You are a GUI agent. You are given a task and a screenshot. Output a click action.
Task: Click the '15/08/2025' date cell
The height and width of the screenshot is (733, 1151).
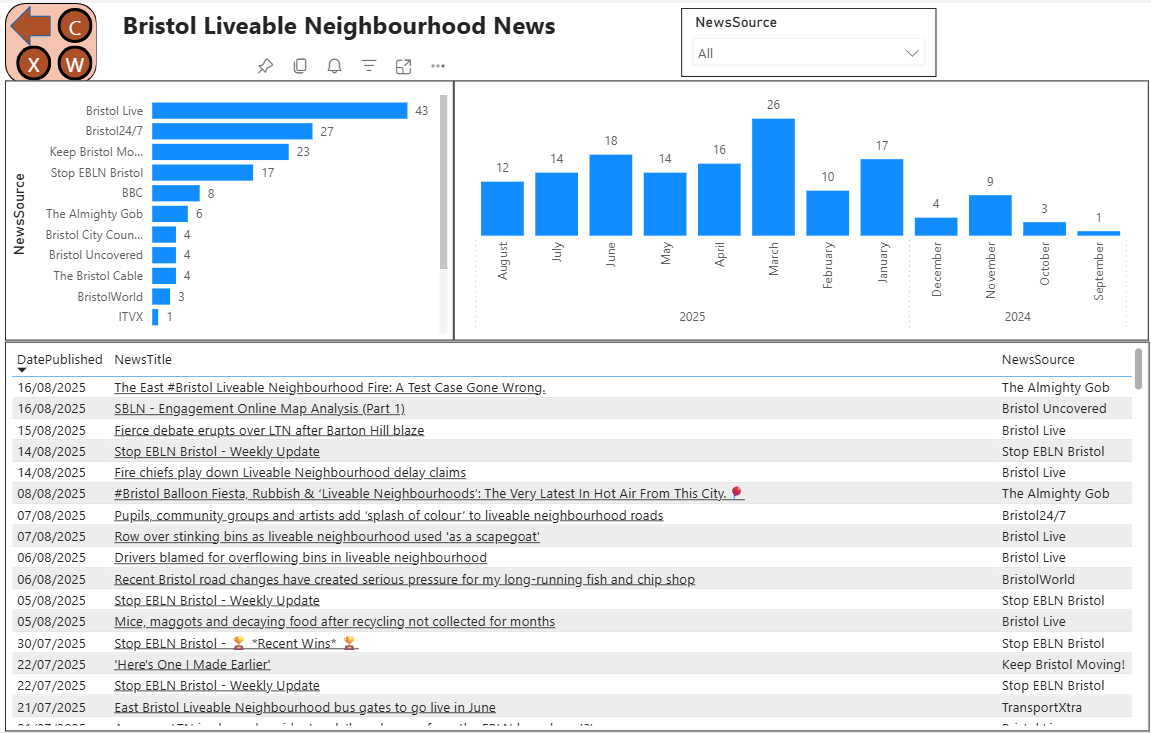tap(51, 431)
